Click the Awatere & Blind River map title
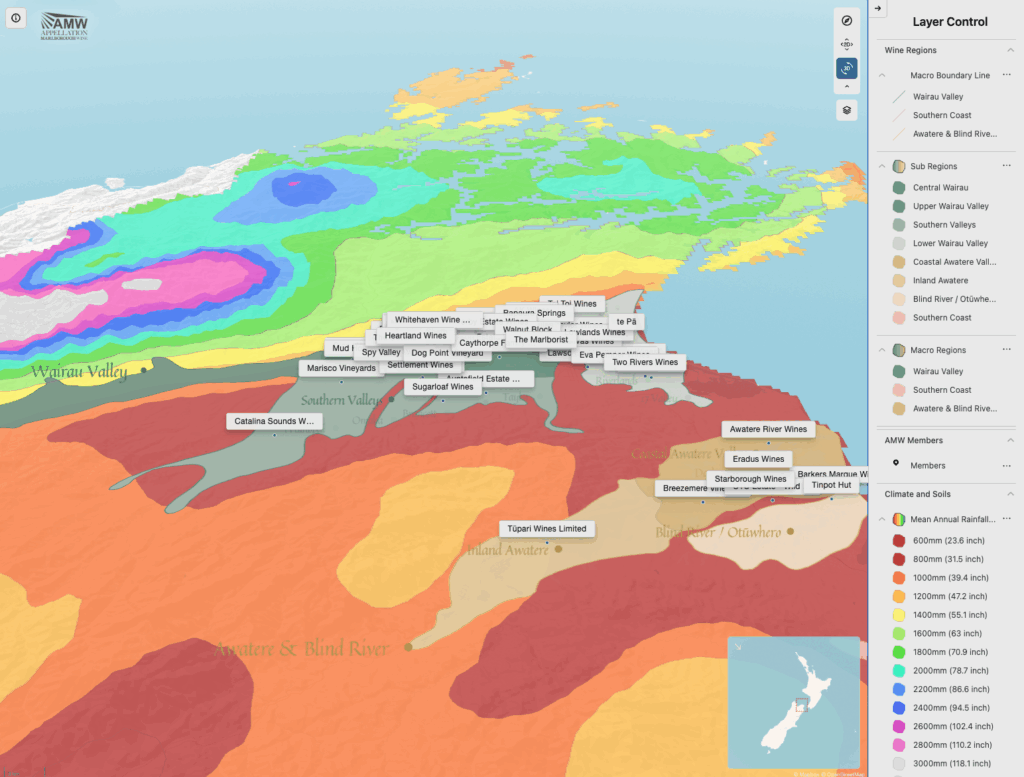 coord(302,649)
